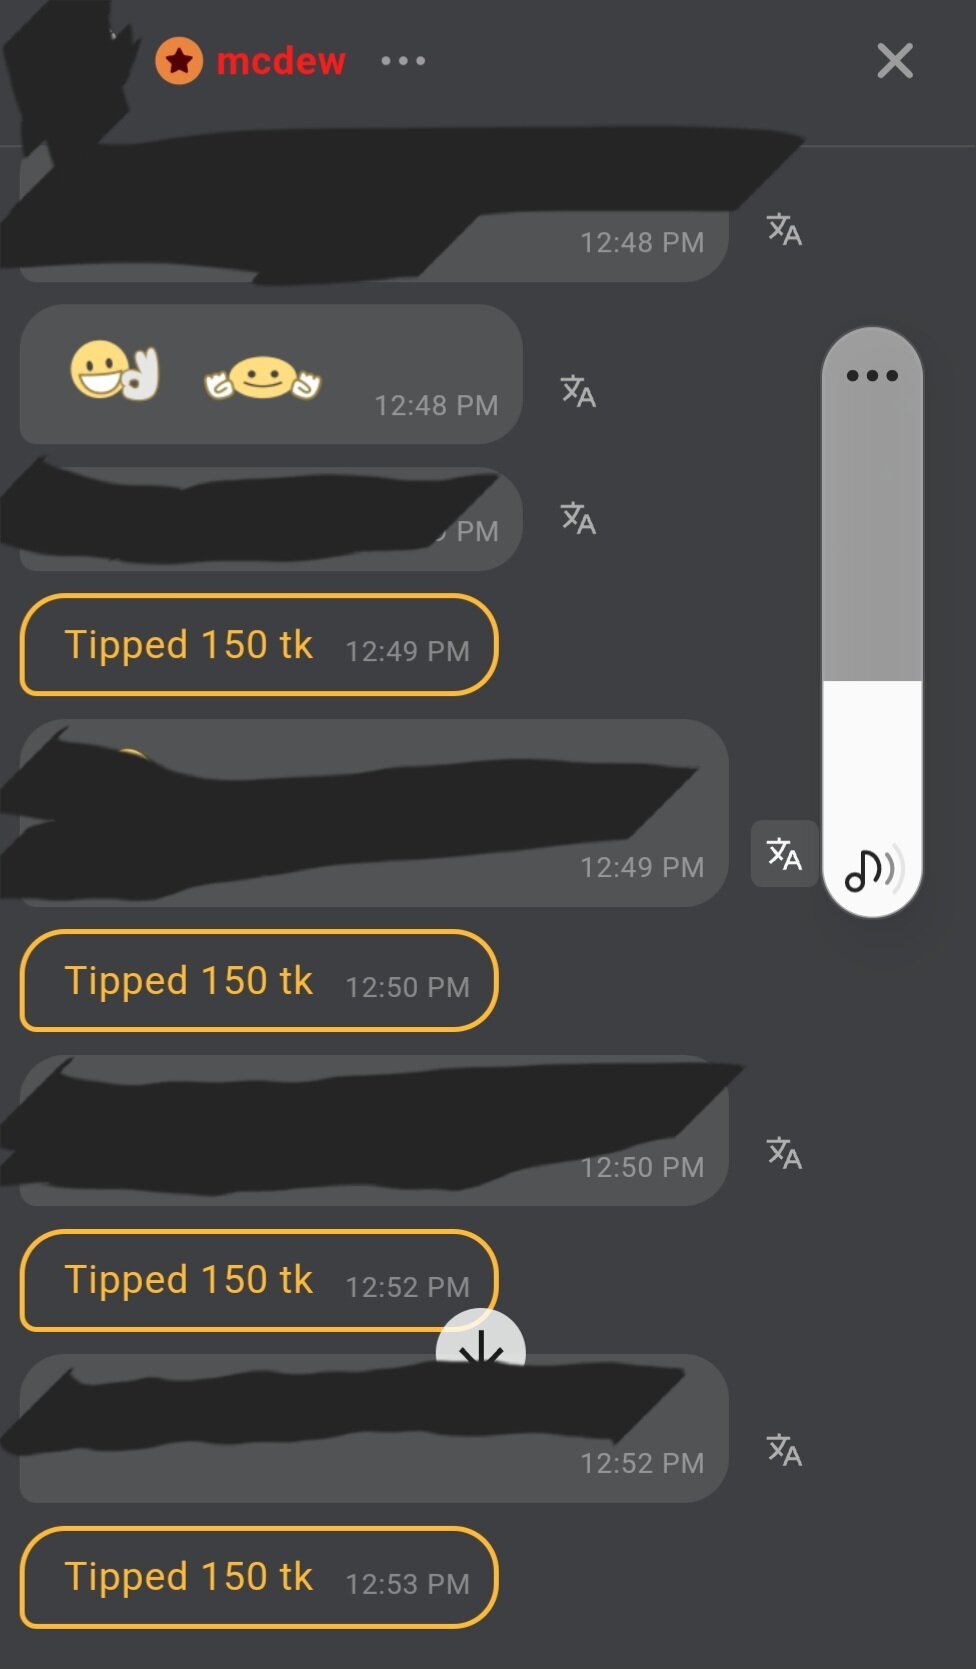Screen dimensions: 976x1669
Task: Select the Tipped 150 tk entry at 12:50 PM
Action: [x=259, y=980]
